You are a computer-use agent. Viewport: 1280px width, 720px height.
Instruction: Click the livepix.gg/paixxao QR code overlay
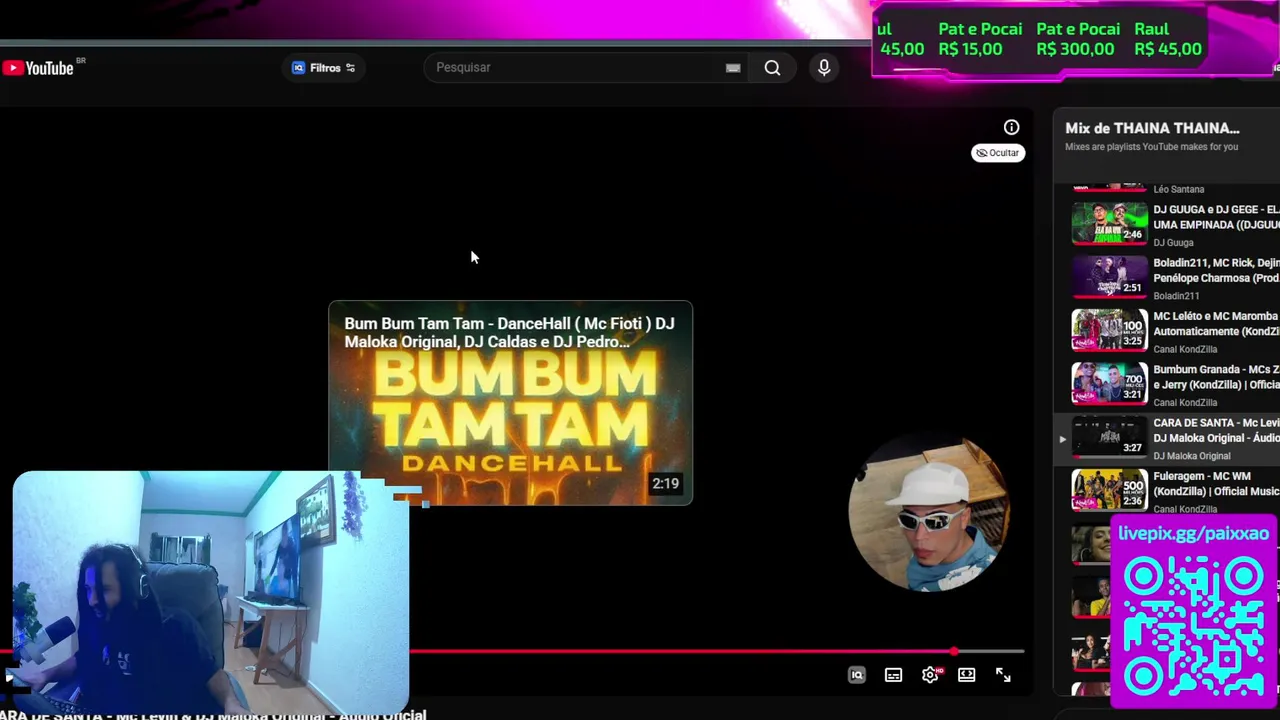(1194, 612)
